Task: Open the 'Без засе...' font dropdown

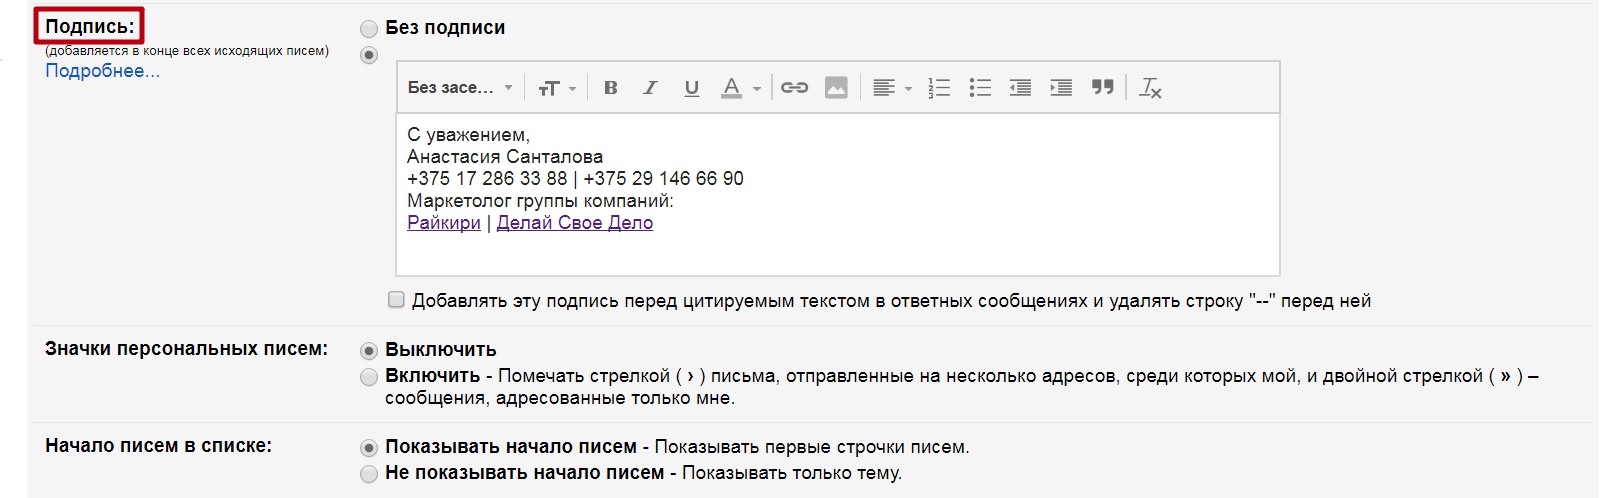Action: coord(460,88)
